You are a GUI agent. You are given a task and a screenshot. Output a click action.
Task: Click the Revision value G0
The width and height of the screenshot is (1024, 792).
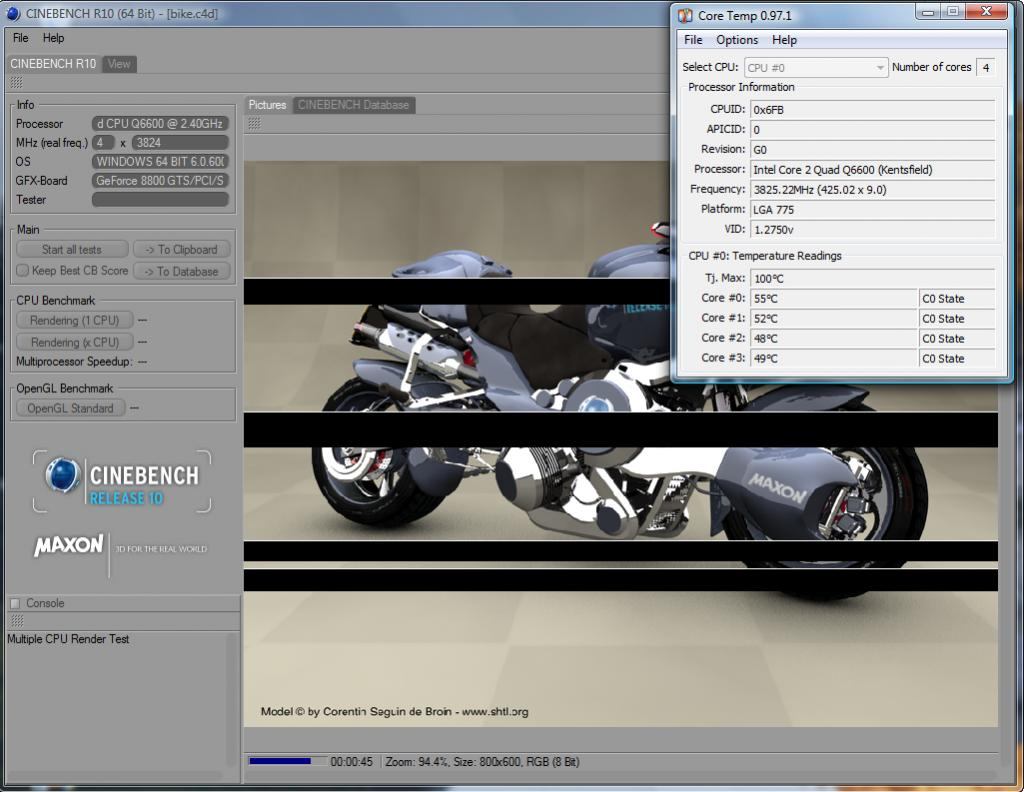click(x=872, y=150)
